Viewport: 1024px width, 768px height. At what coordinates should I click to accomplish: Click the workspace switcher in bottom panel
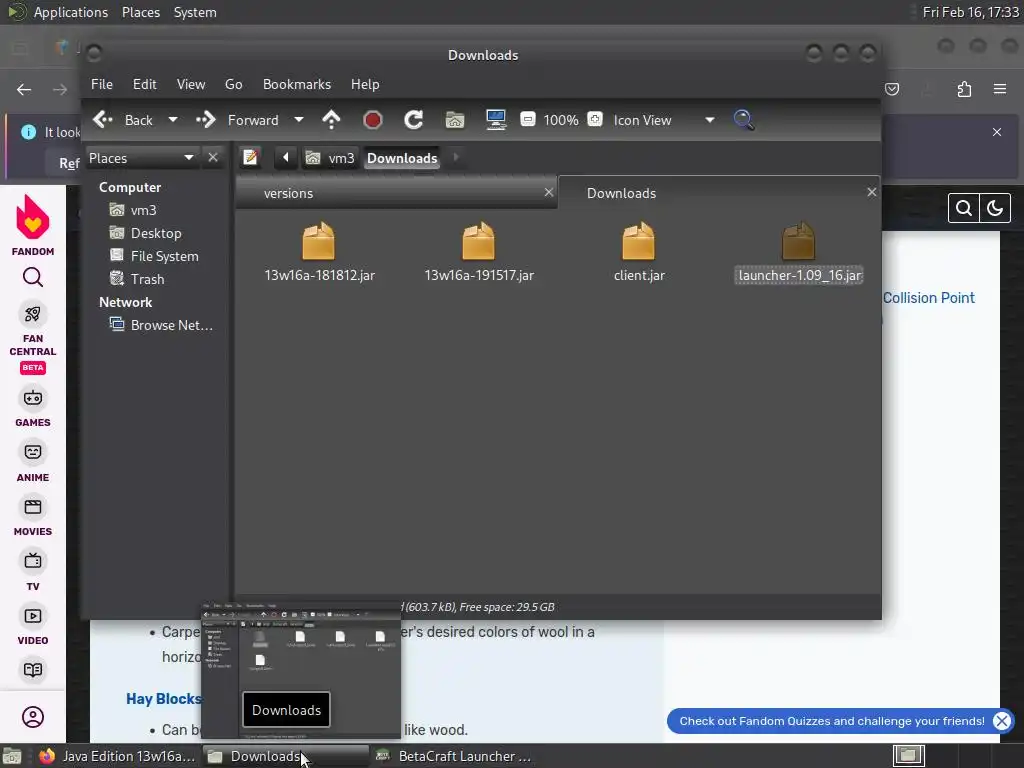[x=908, y=756]
